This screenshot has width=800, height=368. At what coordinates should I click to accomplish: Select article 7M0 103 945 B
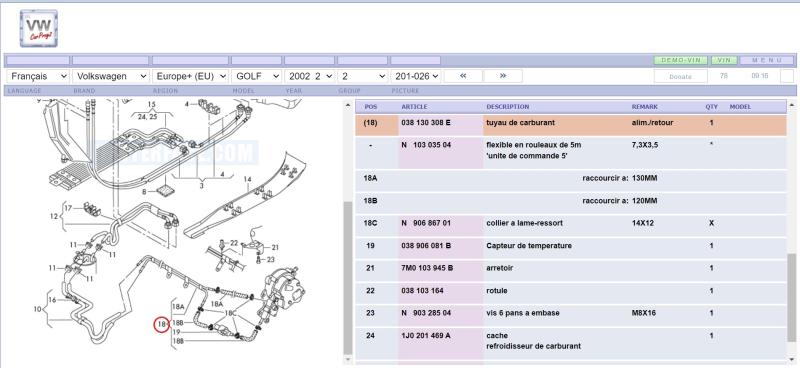[x=428, y=268]
